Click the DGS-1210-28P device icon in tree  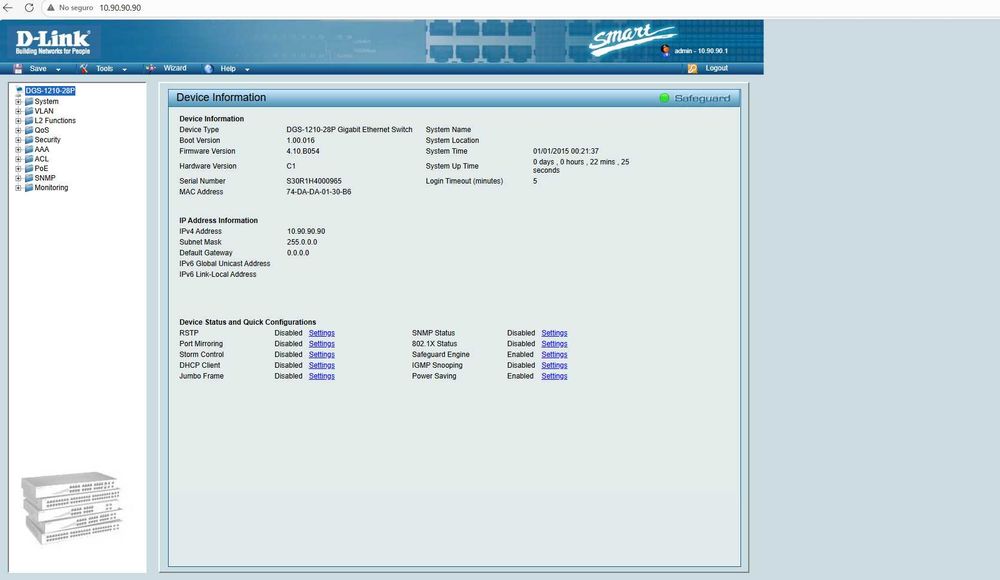click(x=19, y=91)
